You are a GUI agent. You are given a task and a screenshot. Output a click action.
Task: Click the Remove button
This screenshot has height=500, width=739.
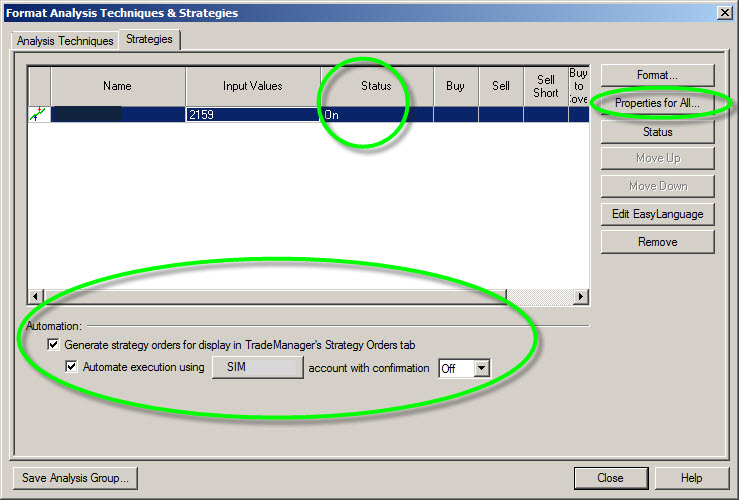tap(657, 242)
